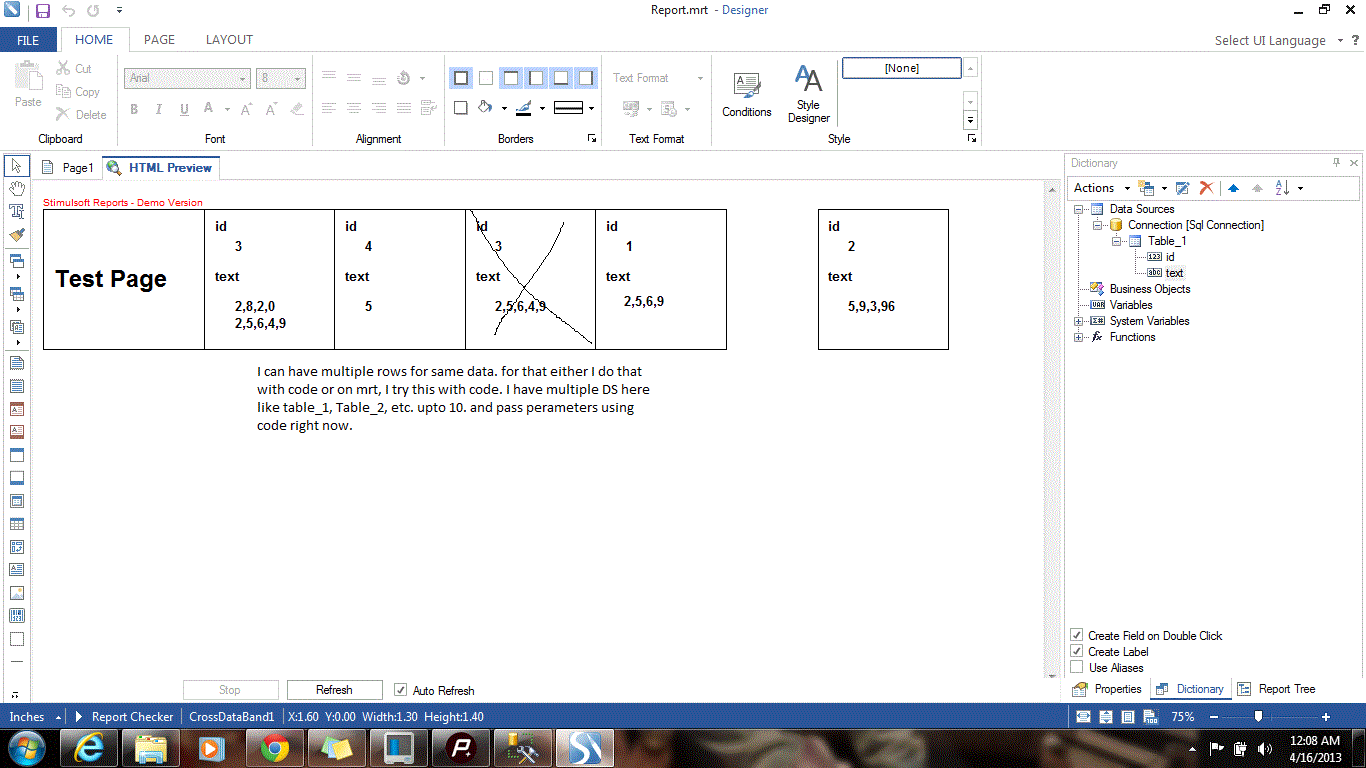Collapse the Connection [Sql Connection] node
Image resolution: width=1366 pixels, height=768 pixels.
coord(1098,225)
